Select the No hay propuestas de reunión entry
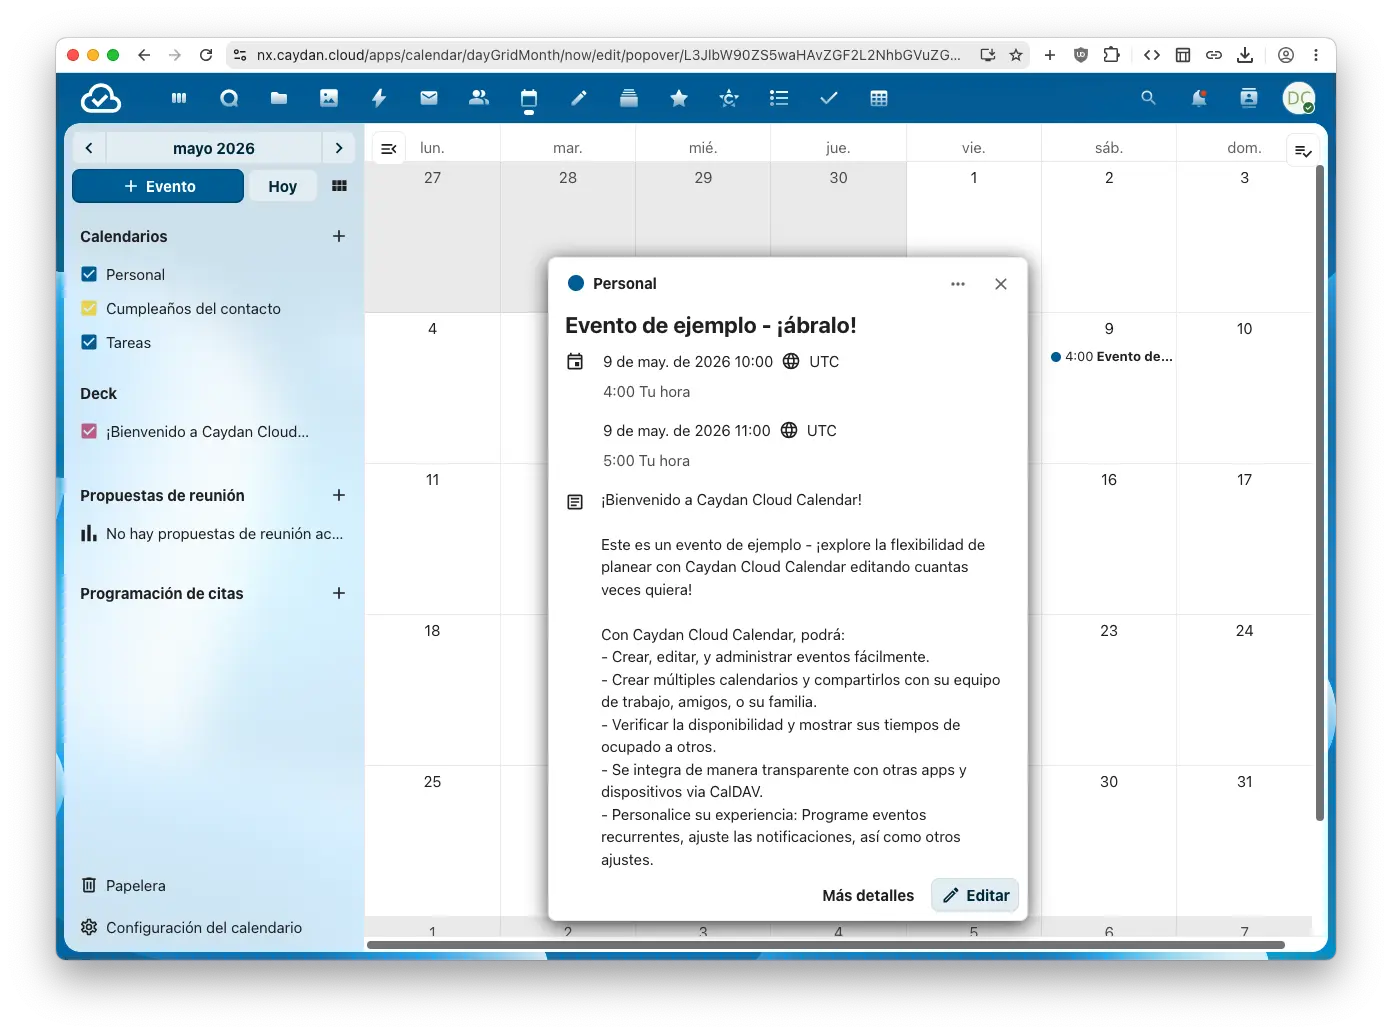This screenshot has width=1392, height=1034. tap(212, 534)
